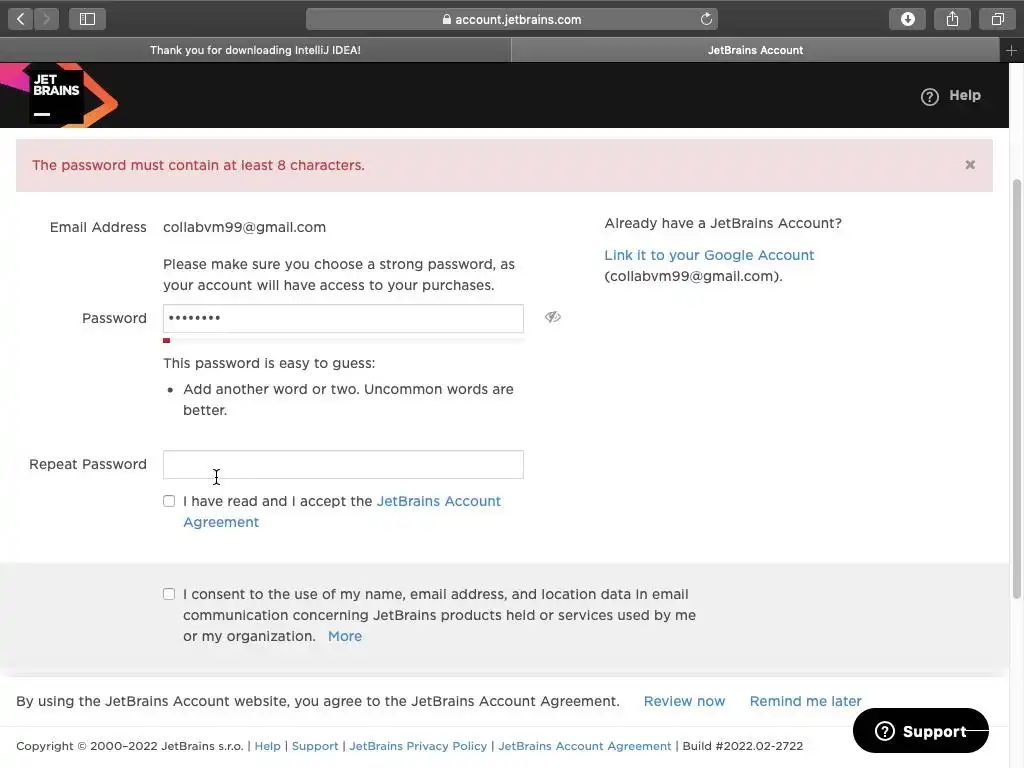The width and height of the screenshot is (1024, 768).
Task: Click Remind me later link
Action: pos(805,701)
